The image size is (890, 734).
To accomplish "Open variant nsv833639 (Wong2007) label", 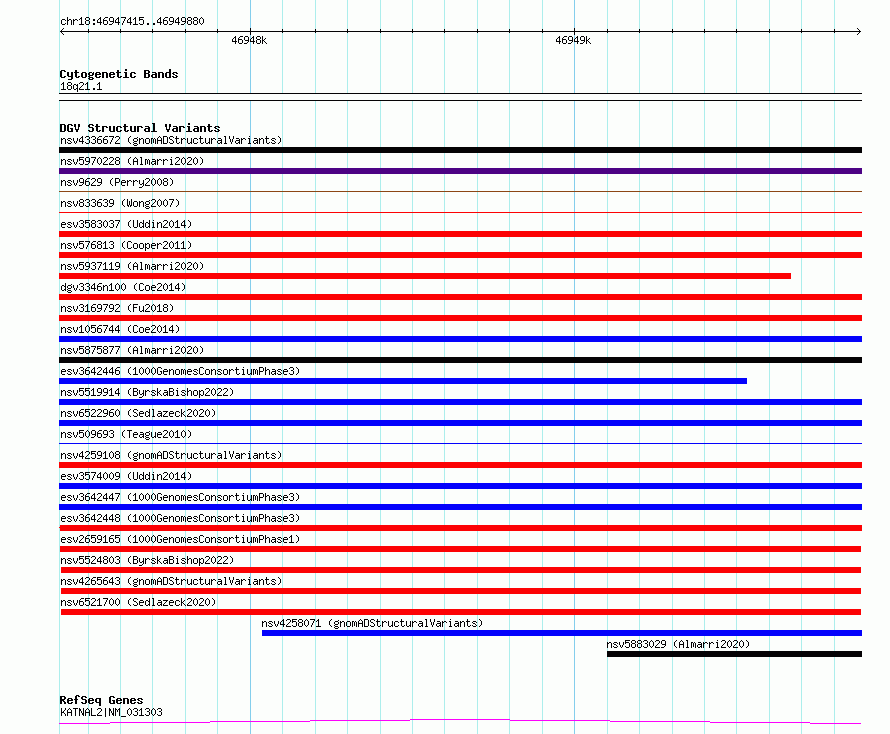I will point(120,203).
